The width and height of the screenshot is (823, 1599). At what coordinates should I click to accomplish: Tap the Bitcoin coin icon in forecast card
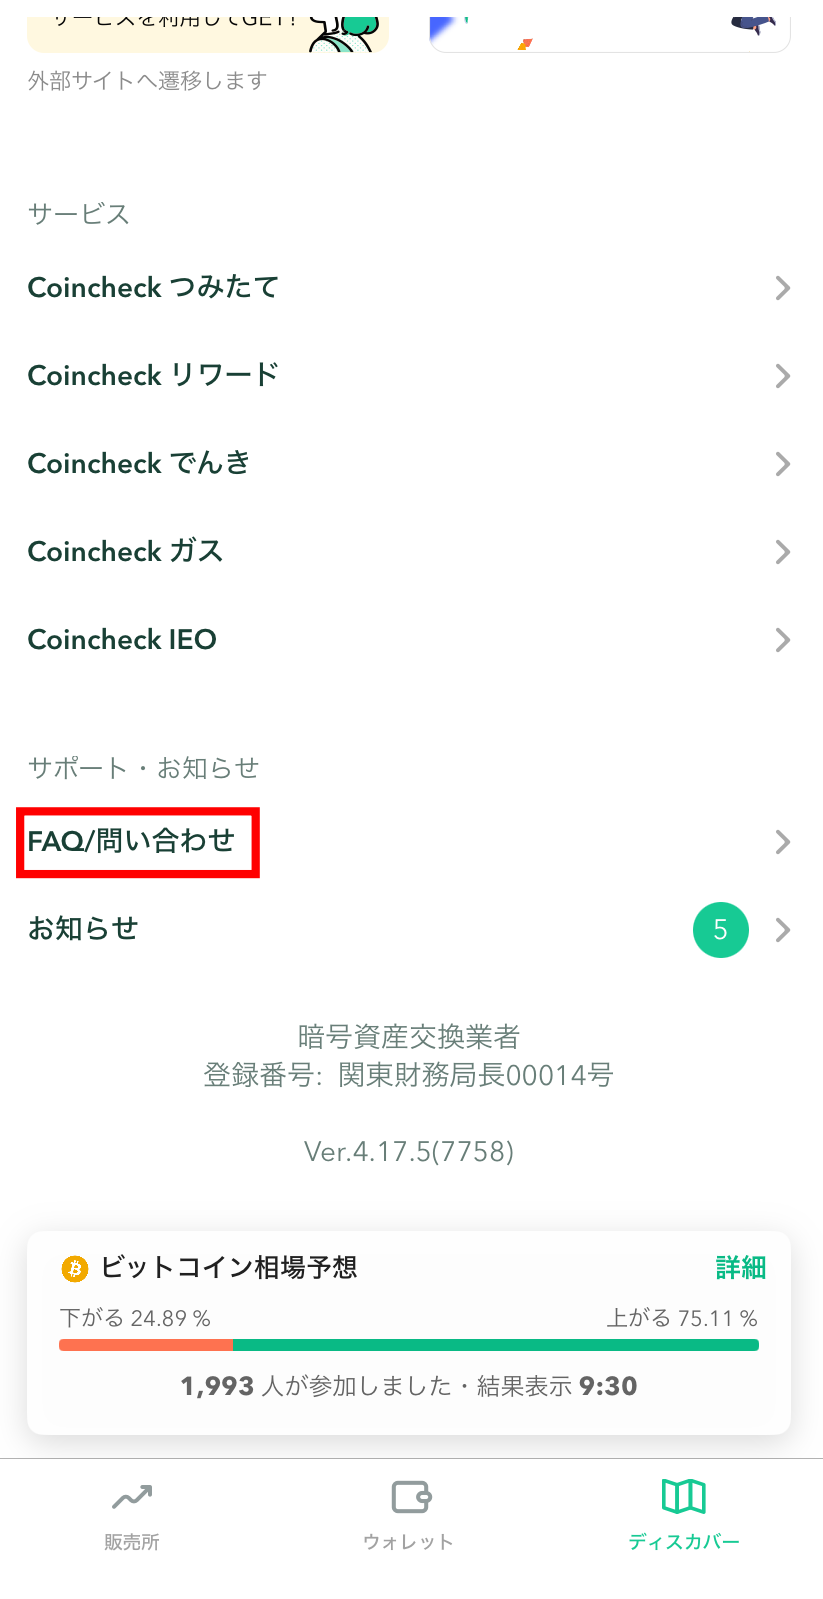pyautogui.click(x=75, y=1269)
